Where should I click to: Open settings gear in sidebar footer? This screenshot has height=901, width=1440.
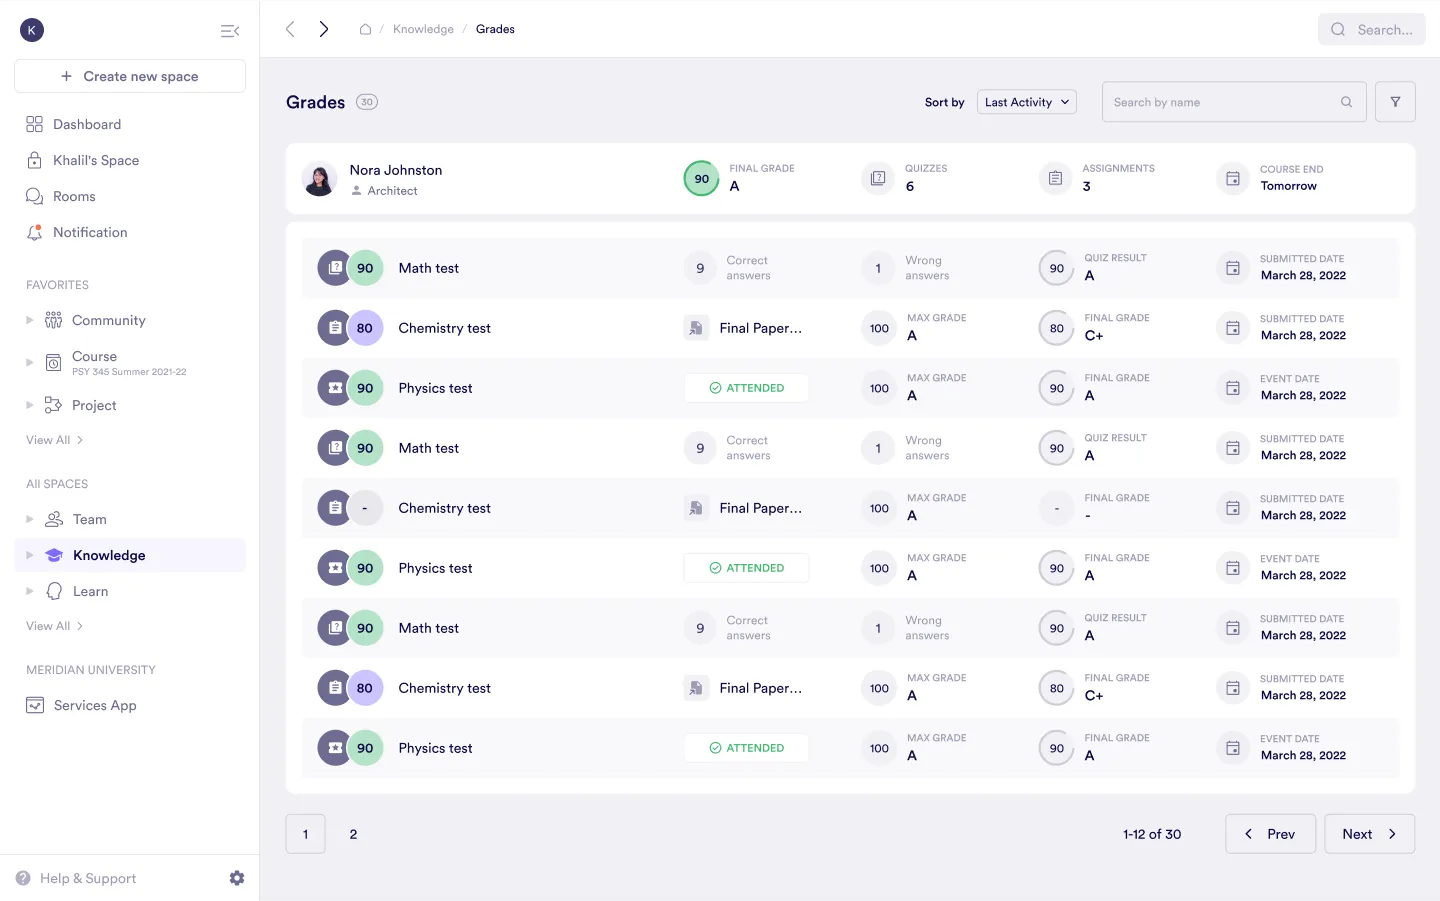click(237, 878)
